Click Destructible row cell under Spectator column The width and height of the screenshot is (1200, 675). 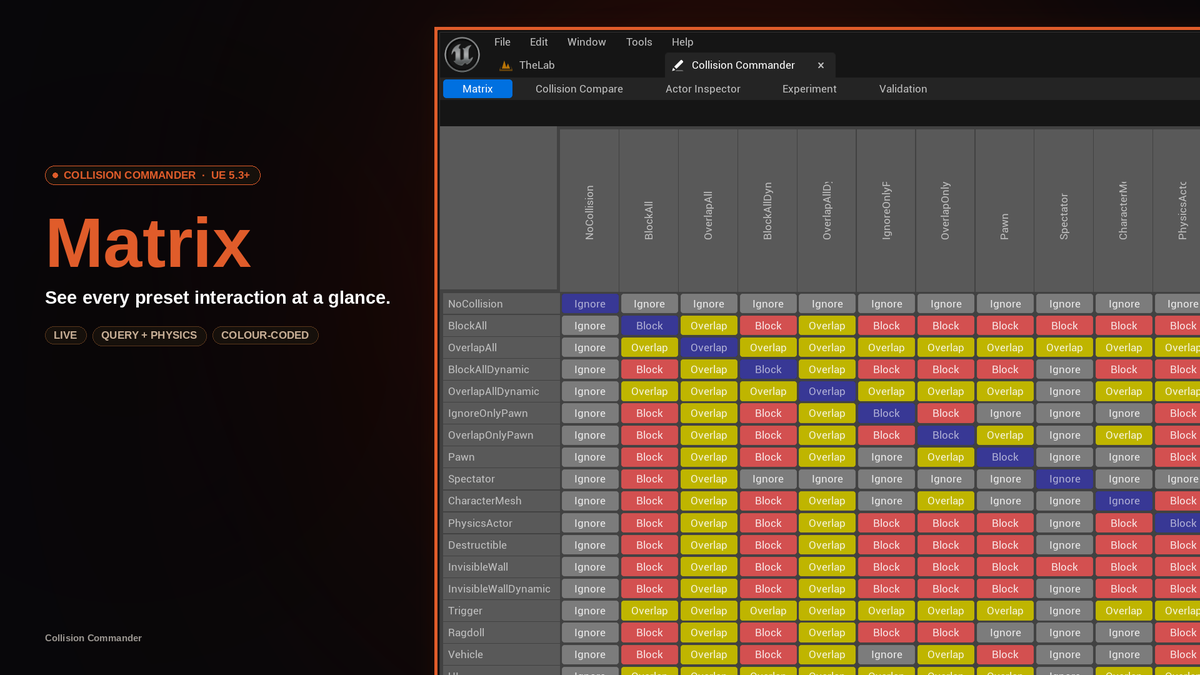[1064, 545]
